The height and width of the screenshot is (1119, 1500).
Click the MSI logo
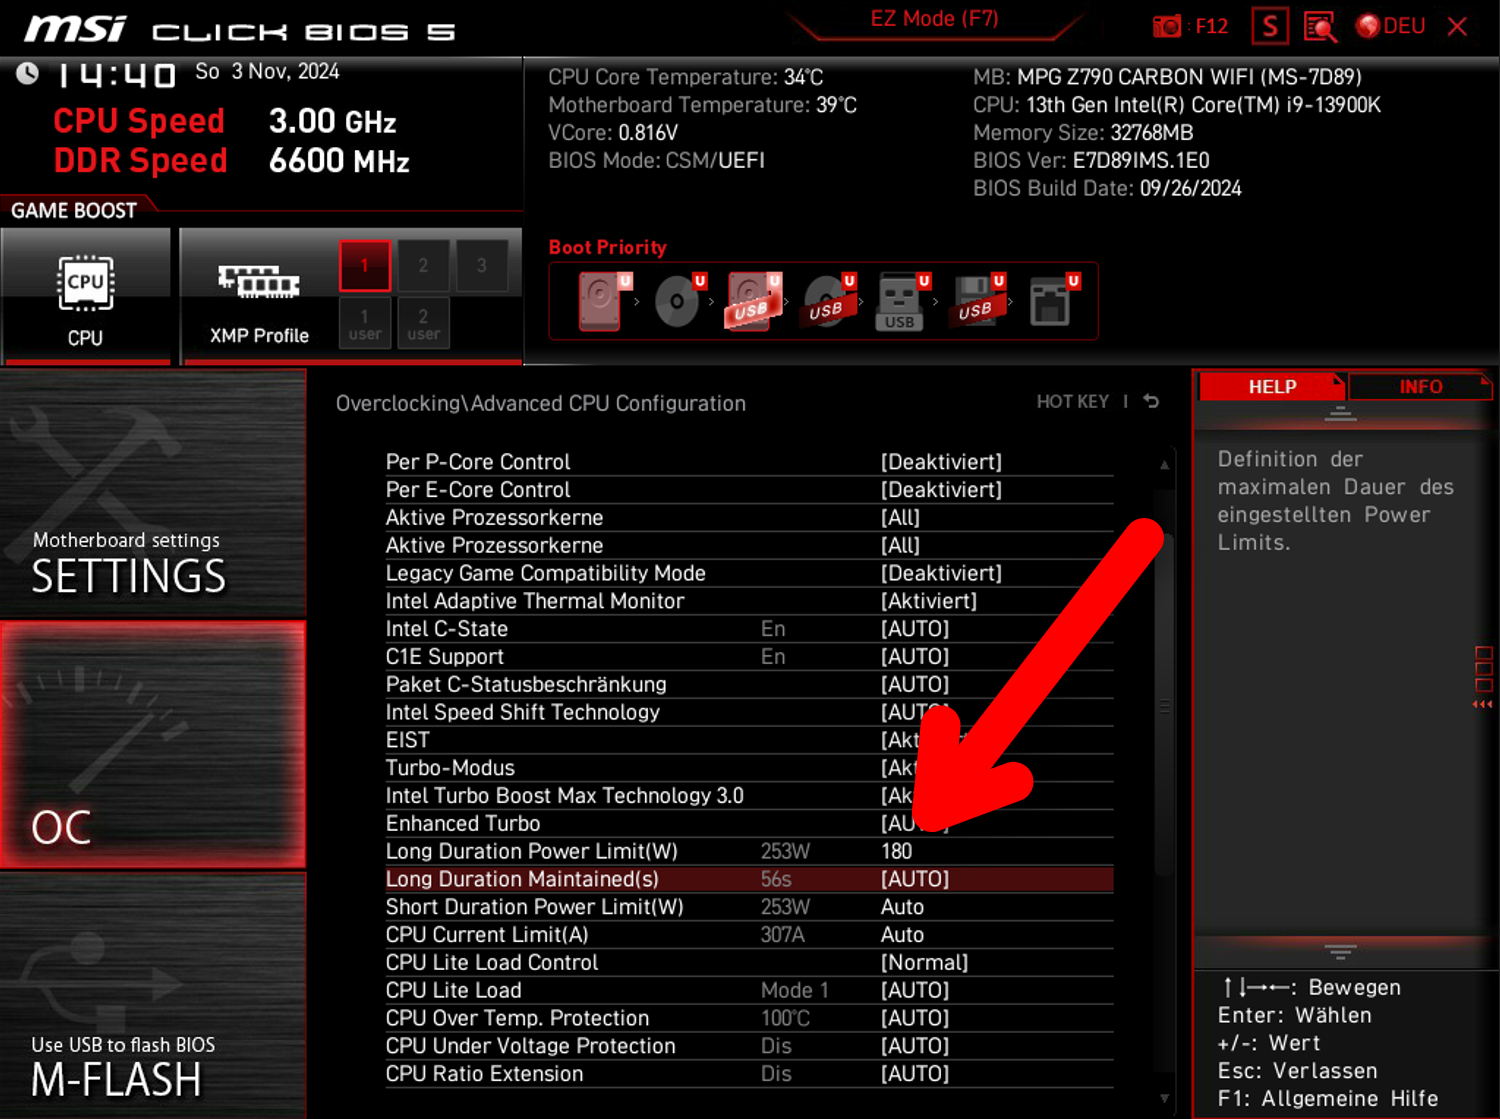[x=75, y=28]
